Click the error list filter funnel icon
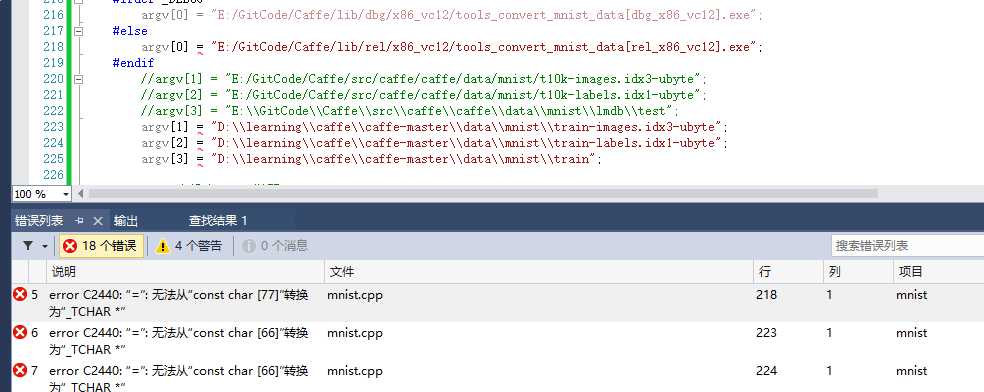The width and height of the screenshot is (984, 392). tap(28, 246)
